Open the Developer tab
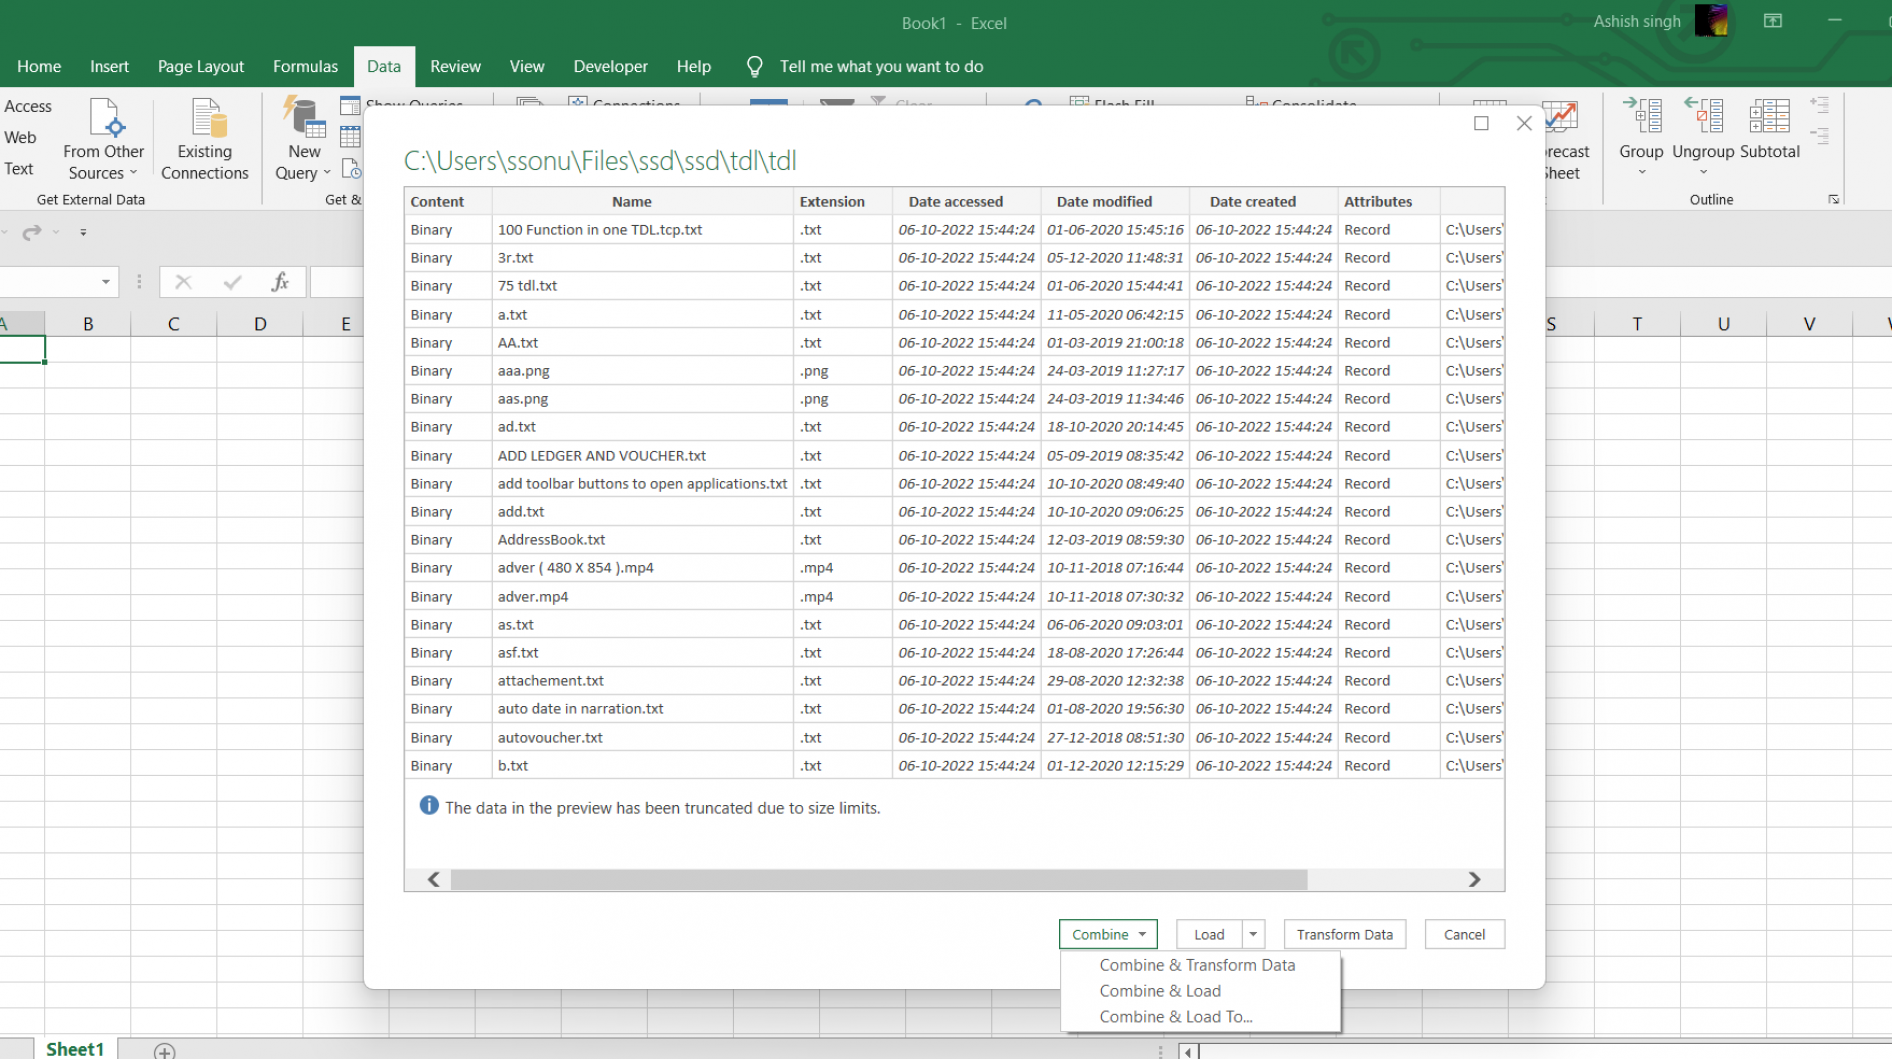This screenshot has width=1892, height=1059. click(x=610, y=66)
